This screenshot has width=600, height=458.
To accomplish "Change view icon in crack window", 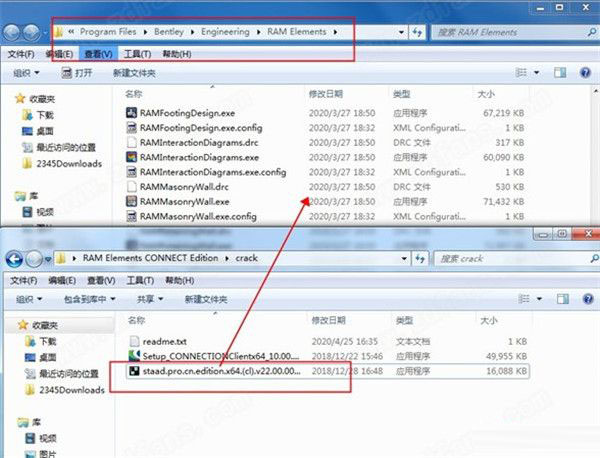I will click(524, 299).
